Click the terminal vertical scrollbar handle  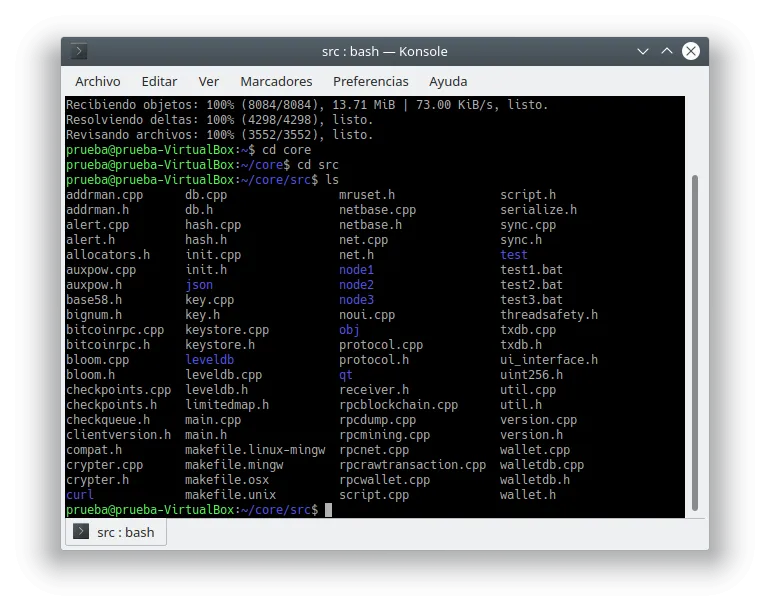click(x=694, y=343)
